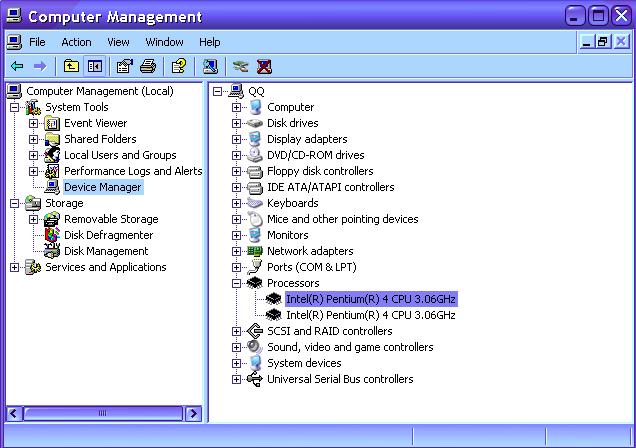The height and width of the screenshot is (448, 636).
Task: Open the Action menu
Action: 76,42
